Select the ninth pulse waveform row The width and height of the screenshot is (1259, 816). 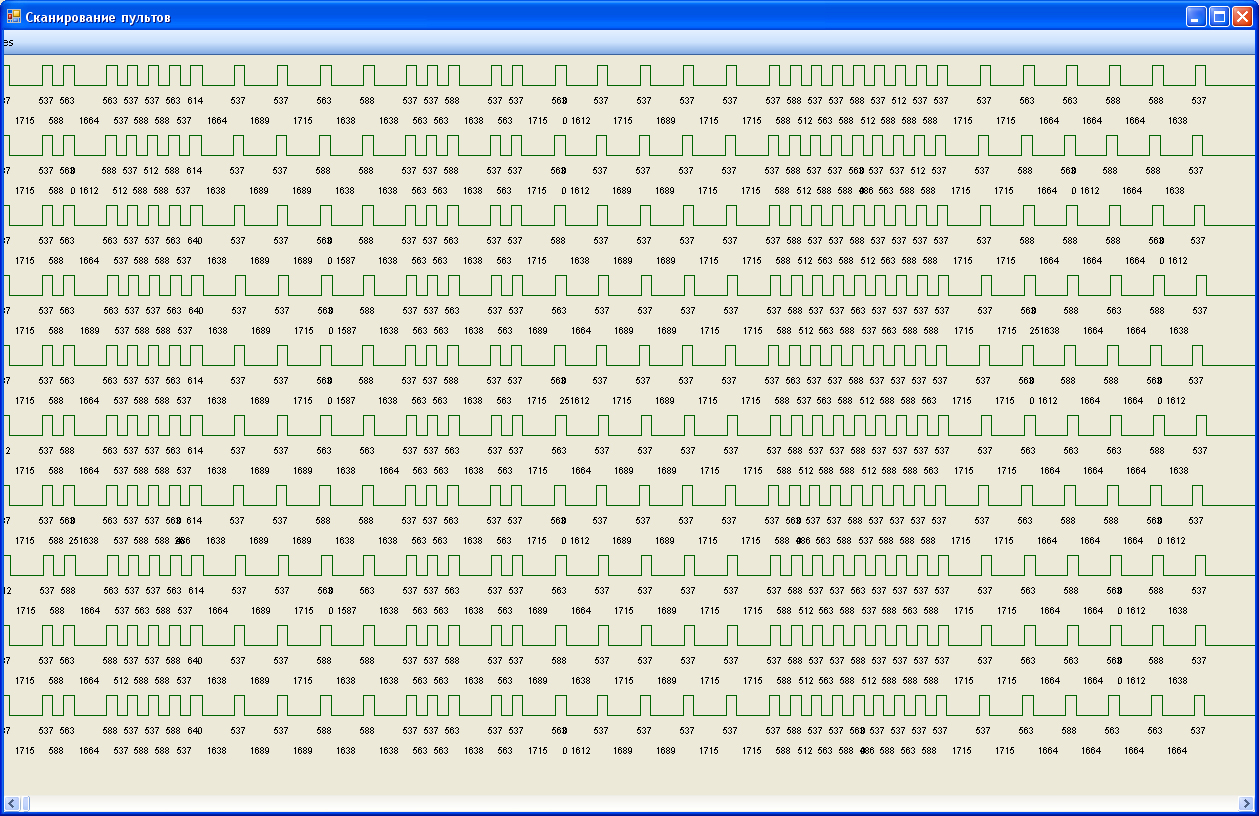coord(629,635)
